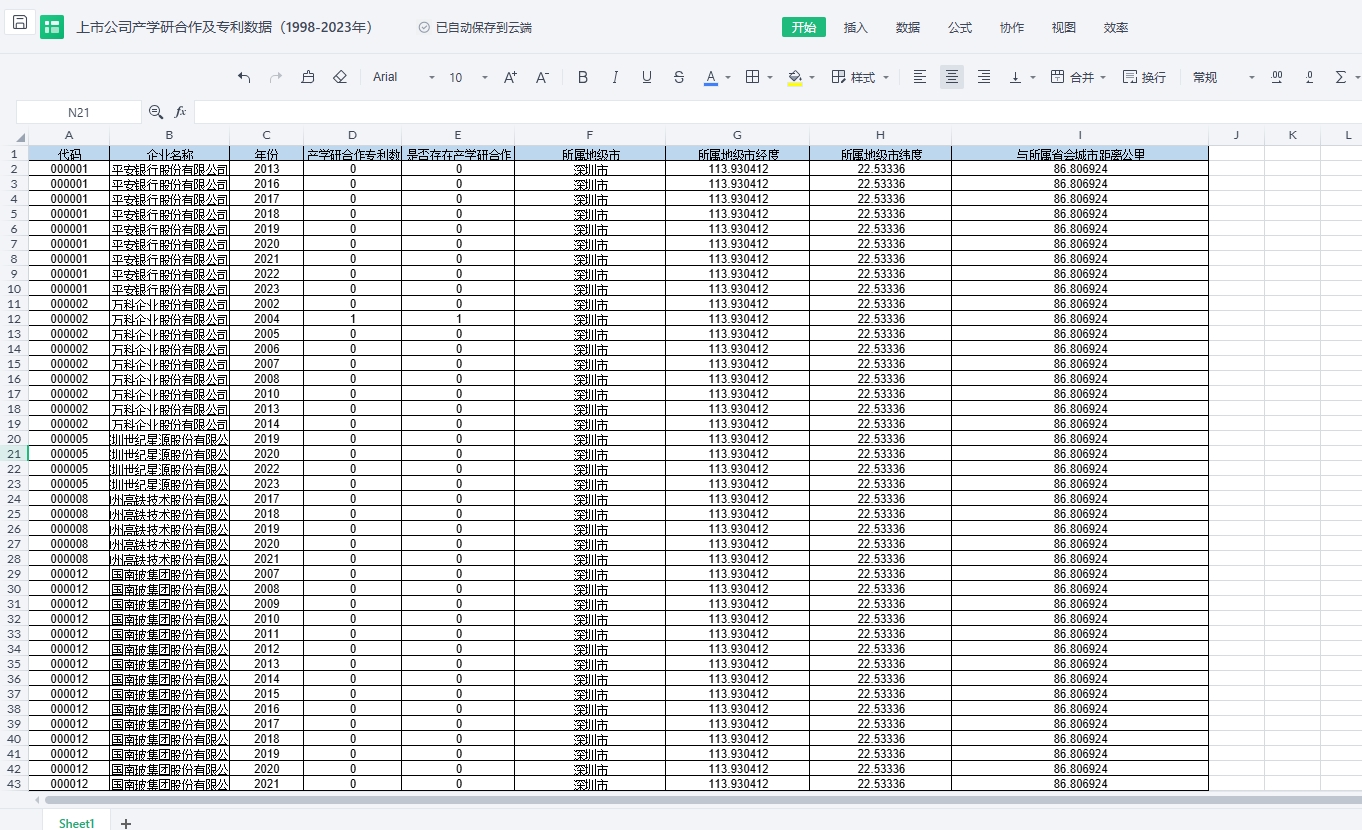Apply the borders icon to cells

coord(754,77)
